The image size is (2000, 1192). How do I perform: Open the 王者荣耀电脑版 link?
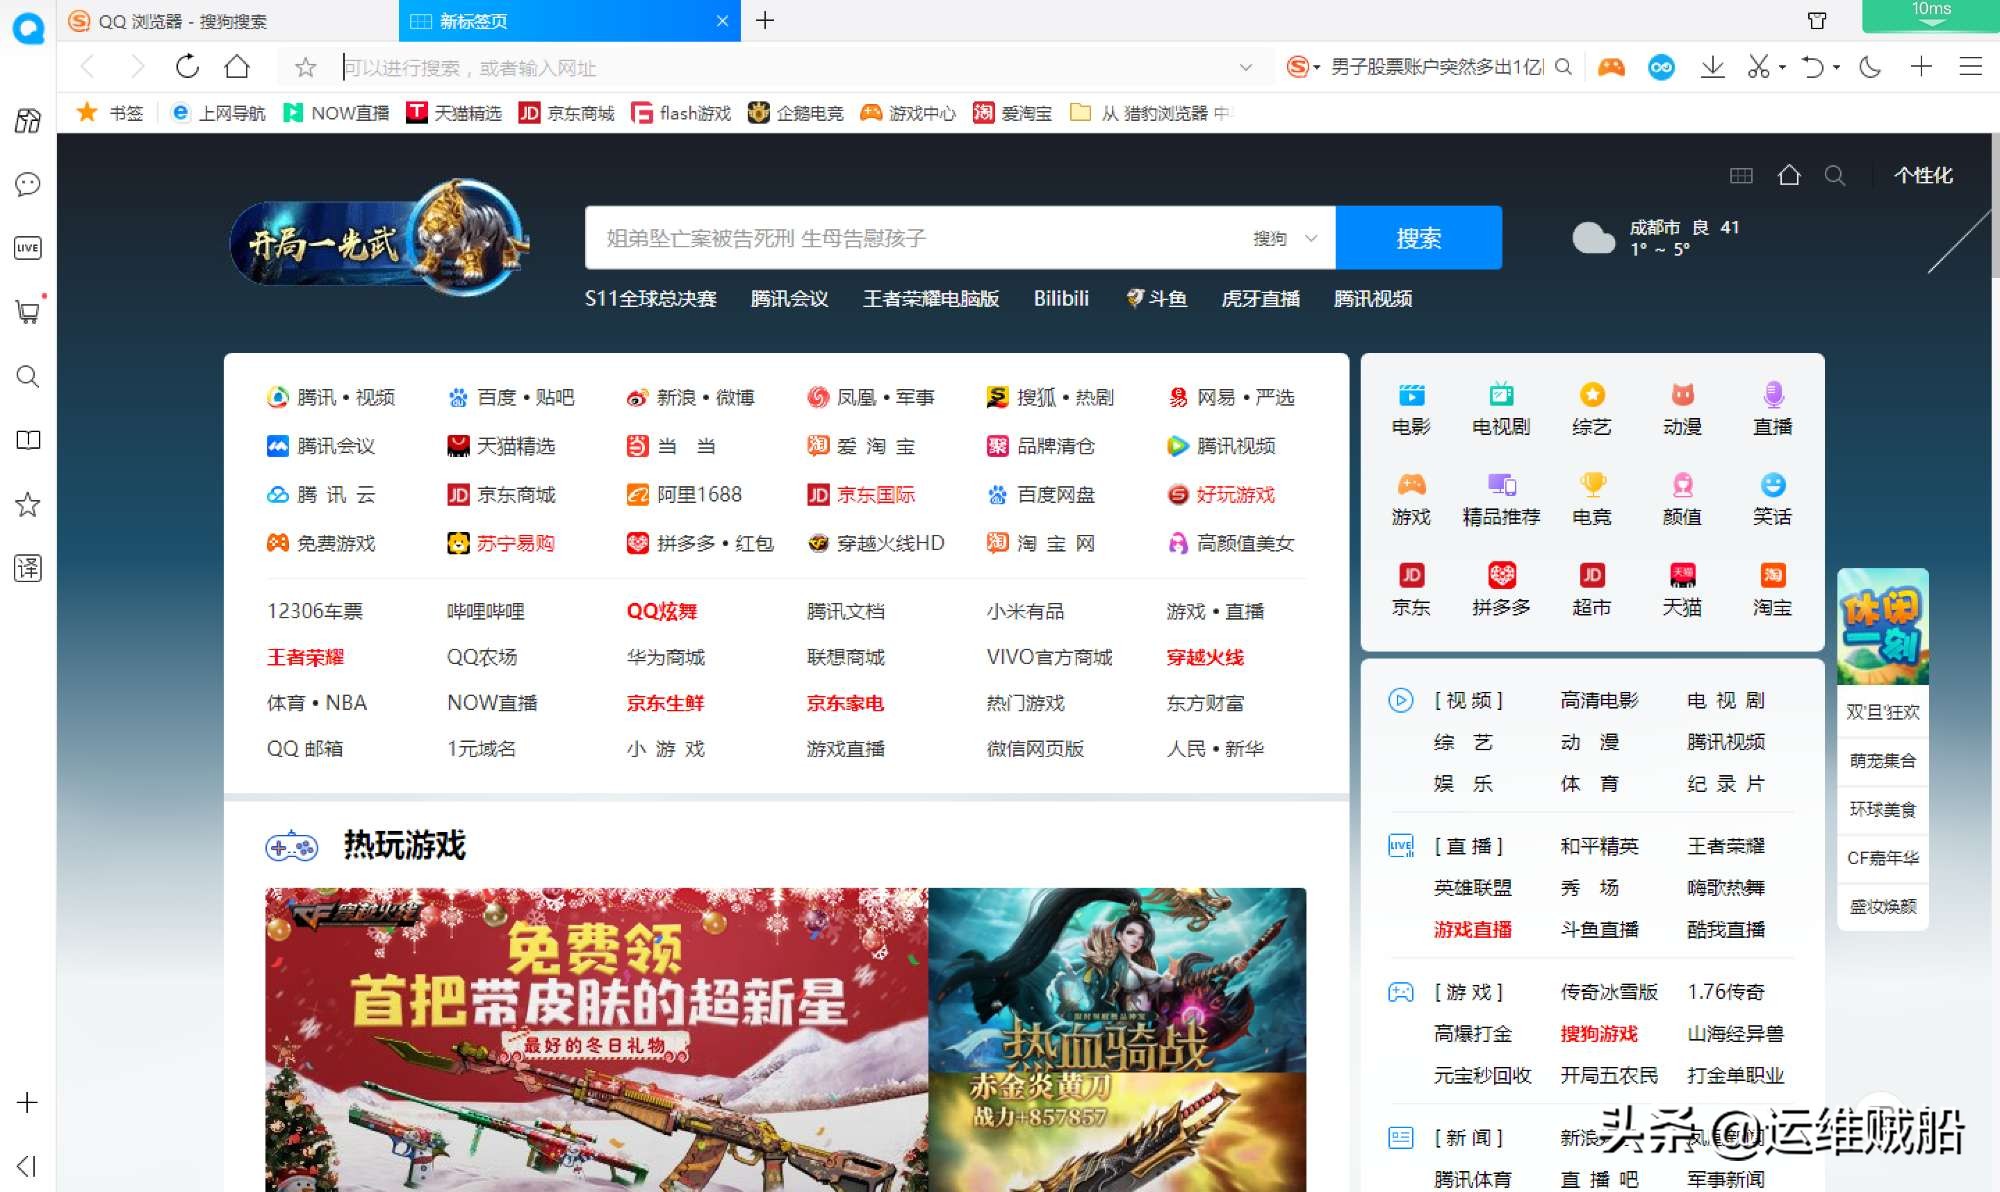pos(930,298)
